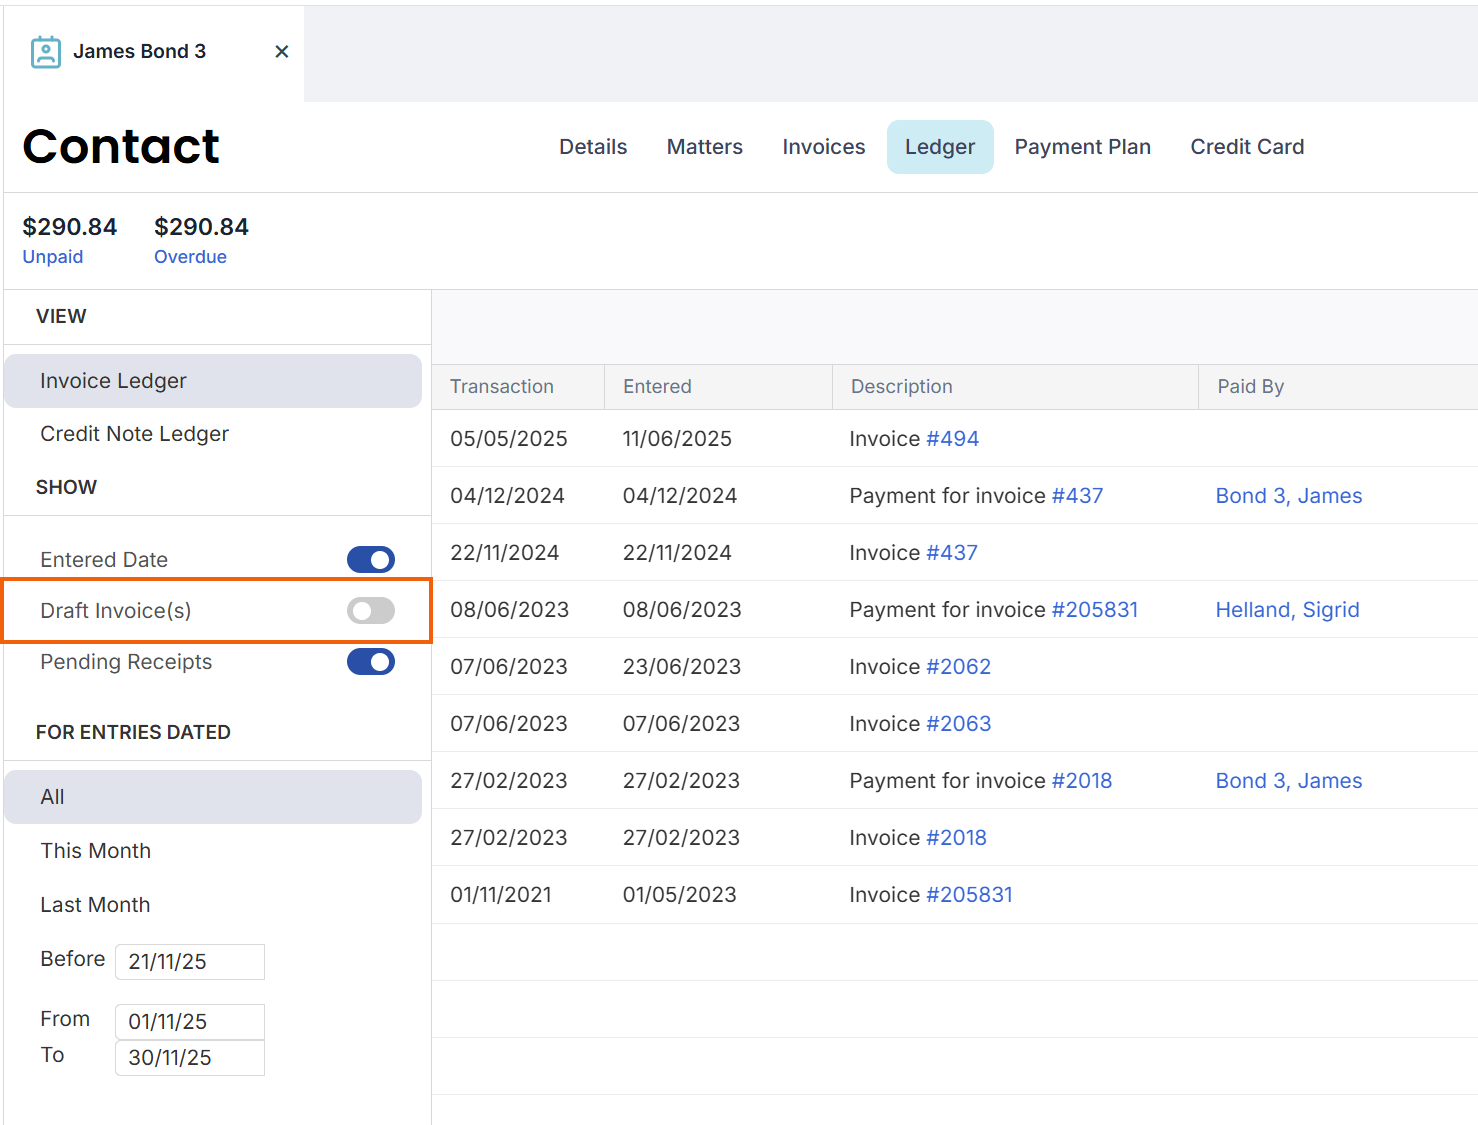Select Credit Note Ledger view

134,434
